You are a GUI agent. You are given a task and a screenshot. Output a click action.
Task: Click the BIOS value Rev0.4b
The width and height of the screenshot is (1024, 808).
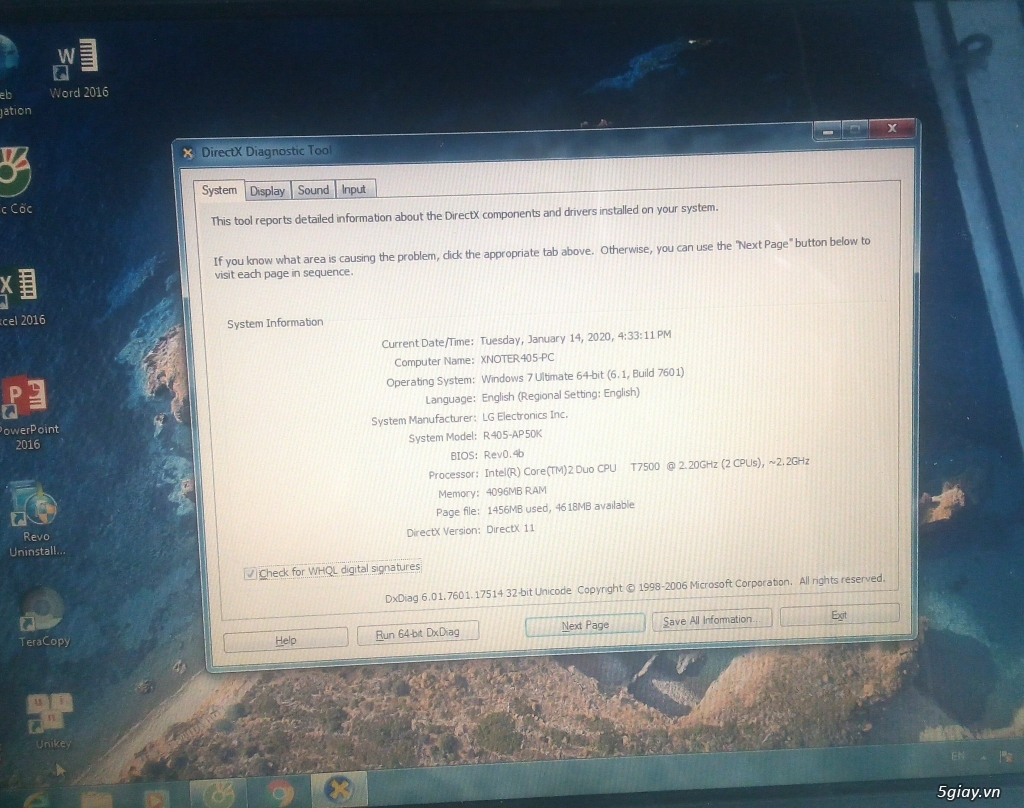point(504,454)
